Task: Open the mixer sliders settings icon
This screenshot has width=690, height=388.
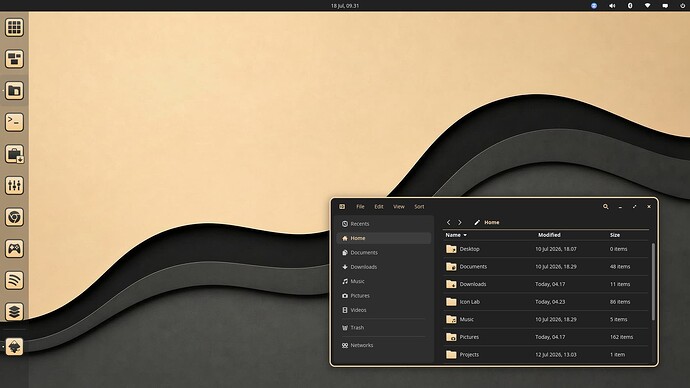Action: pos(14,185)
